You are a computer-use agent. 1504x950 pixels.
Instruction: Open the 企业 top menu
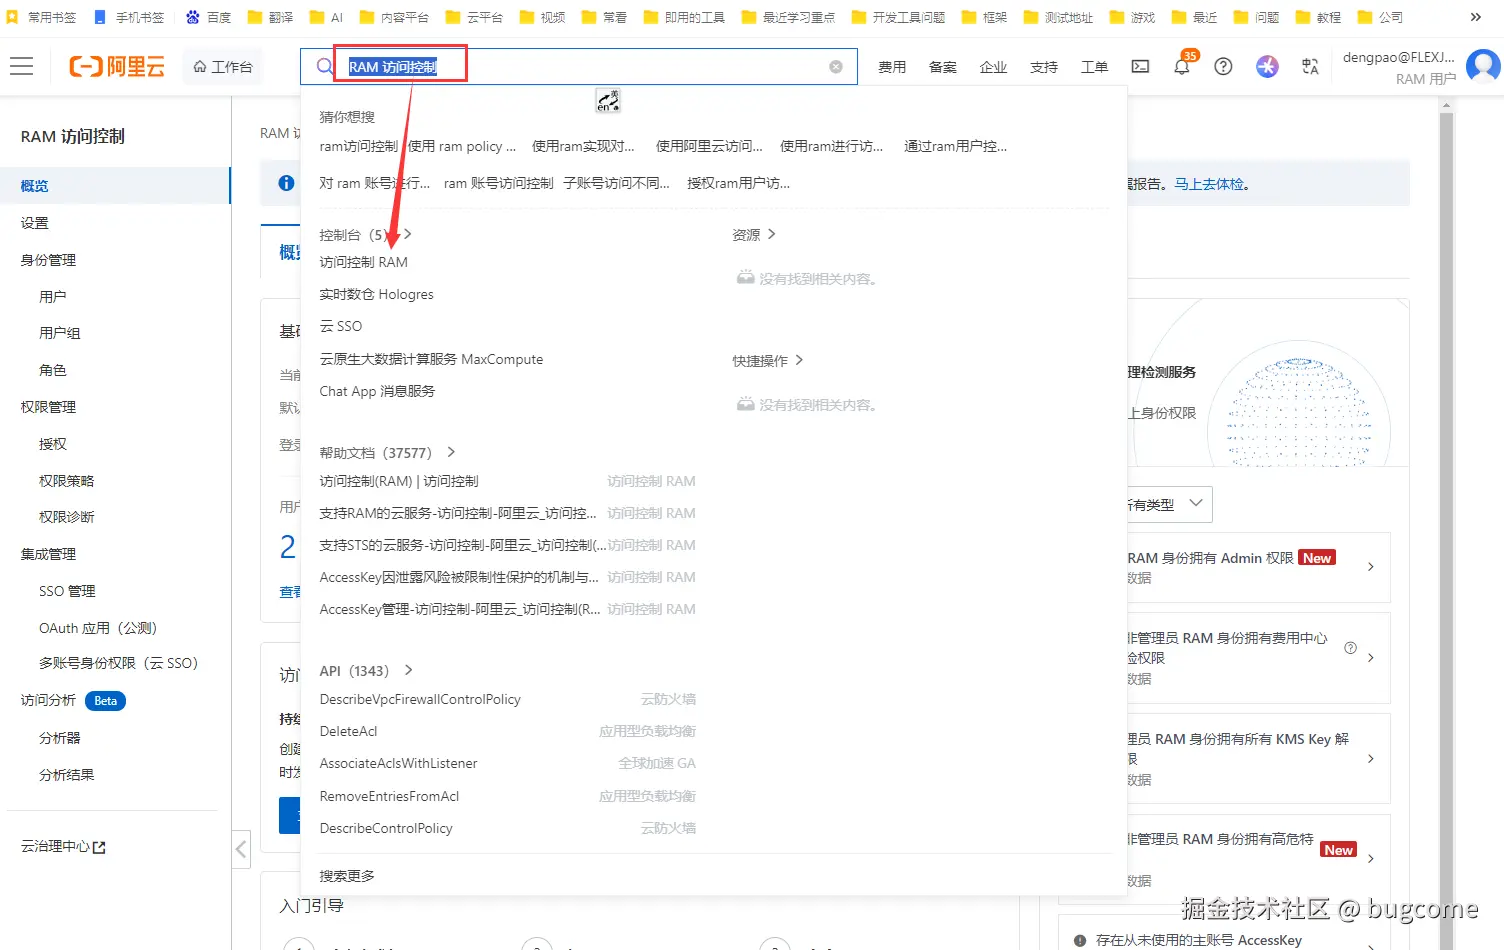[994, 67]
